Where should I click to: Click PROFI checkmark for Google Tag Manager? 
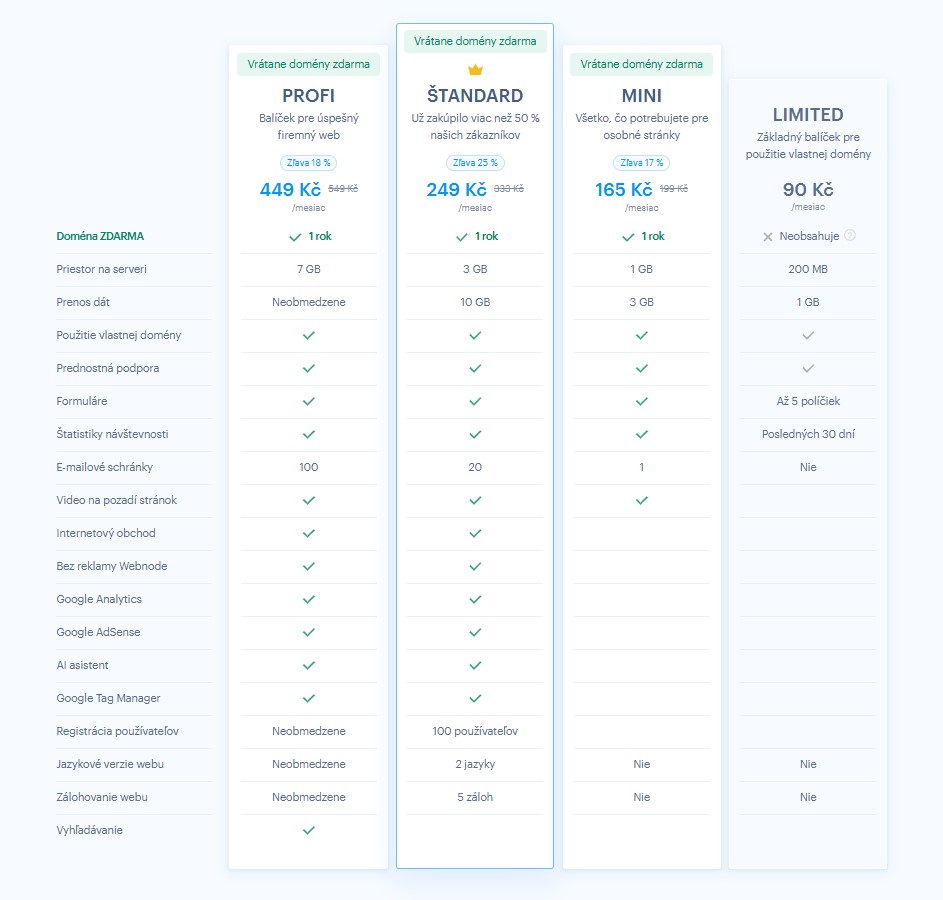tap(309, 699)
